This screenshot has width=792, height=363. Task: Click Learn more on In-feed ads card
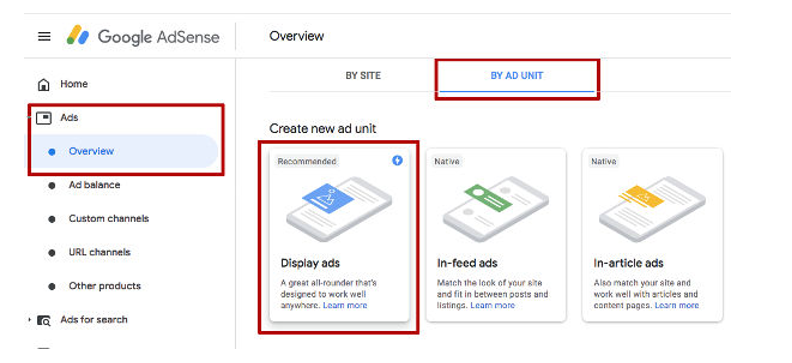[492, 305]
